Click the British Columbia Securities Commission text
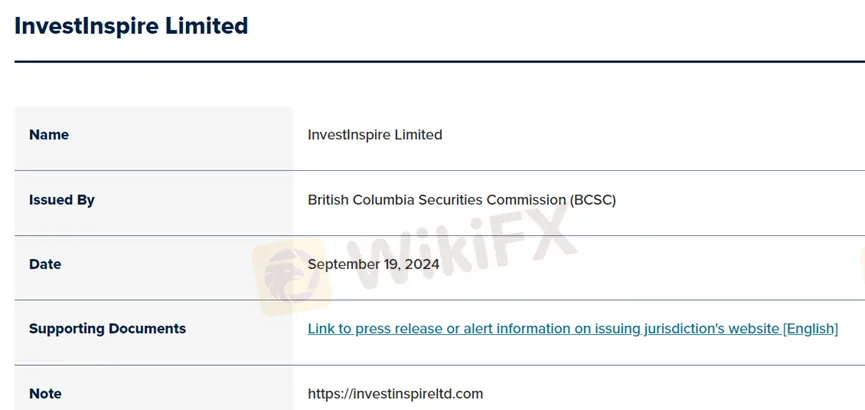Viewport: 865px width, 410px height. [x=436, y=200]
